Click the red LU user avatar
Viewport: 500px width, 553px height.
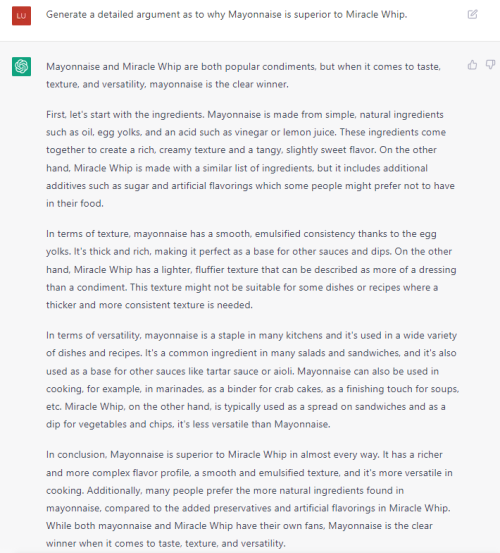(22, 16)
